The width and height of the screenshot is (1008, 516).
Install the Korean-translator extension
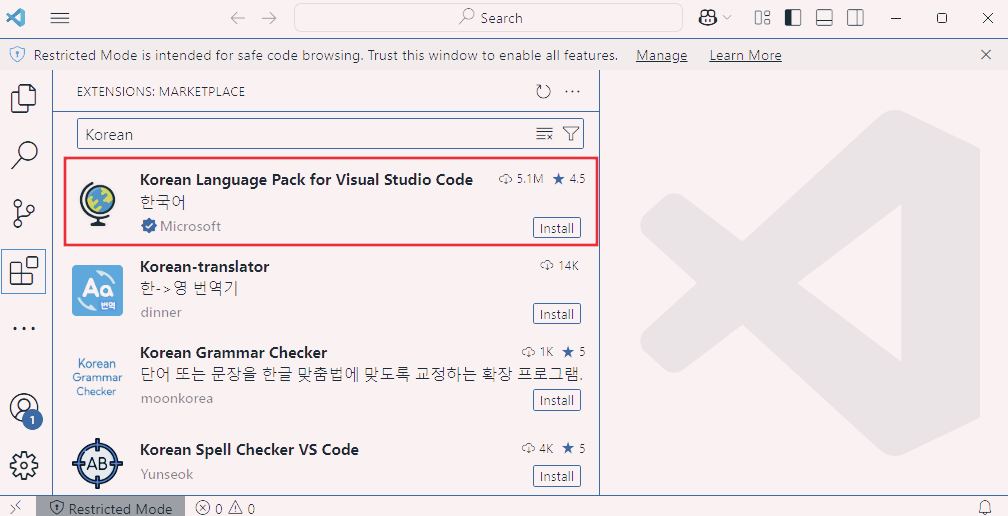click(x=557, y=314)
